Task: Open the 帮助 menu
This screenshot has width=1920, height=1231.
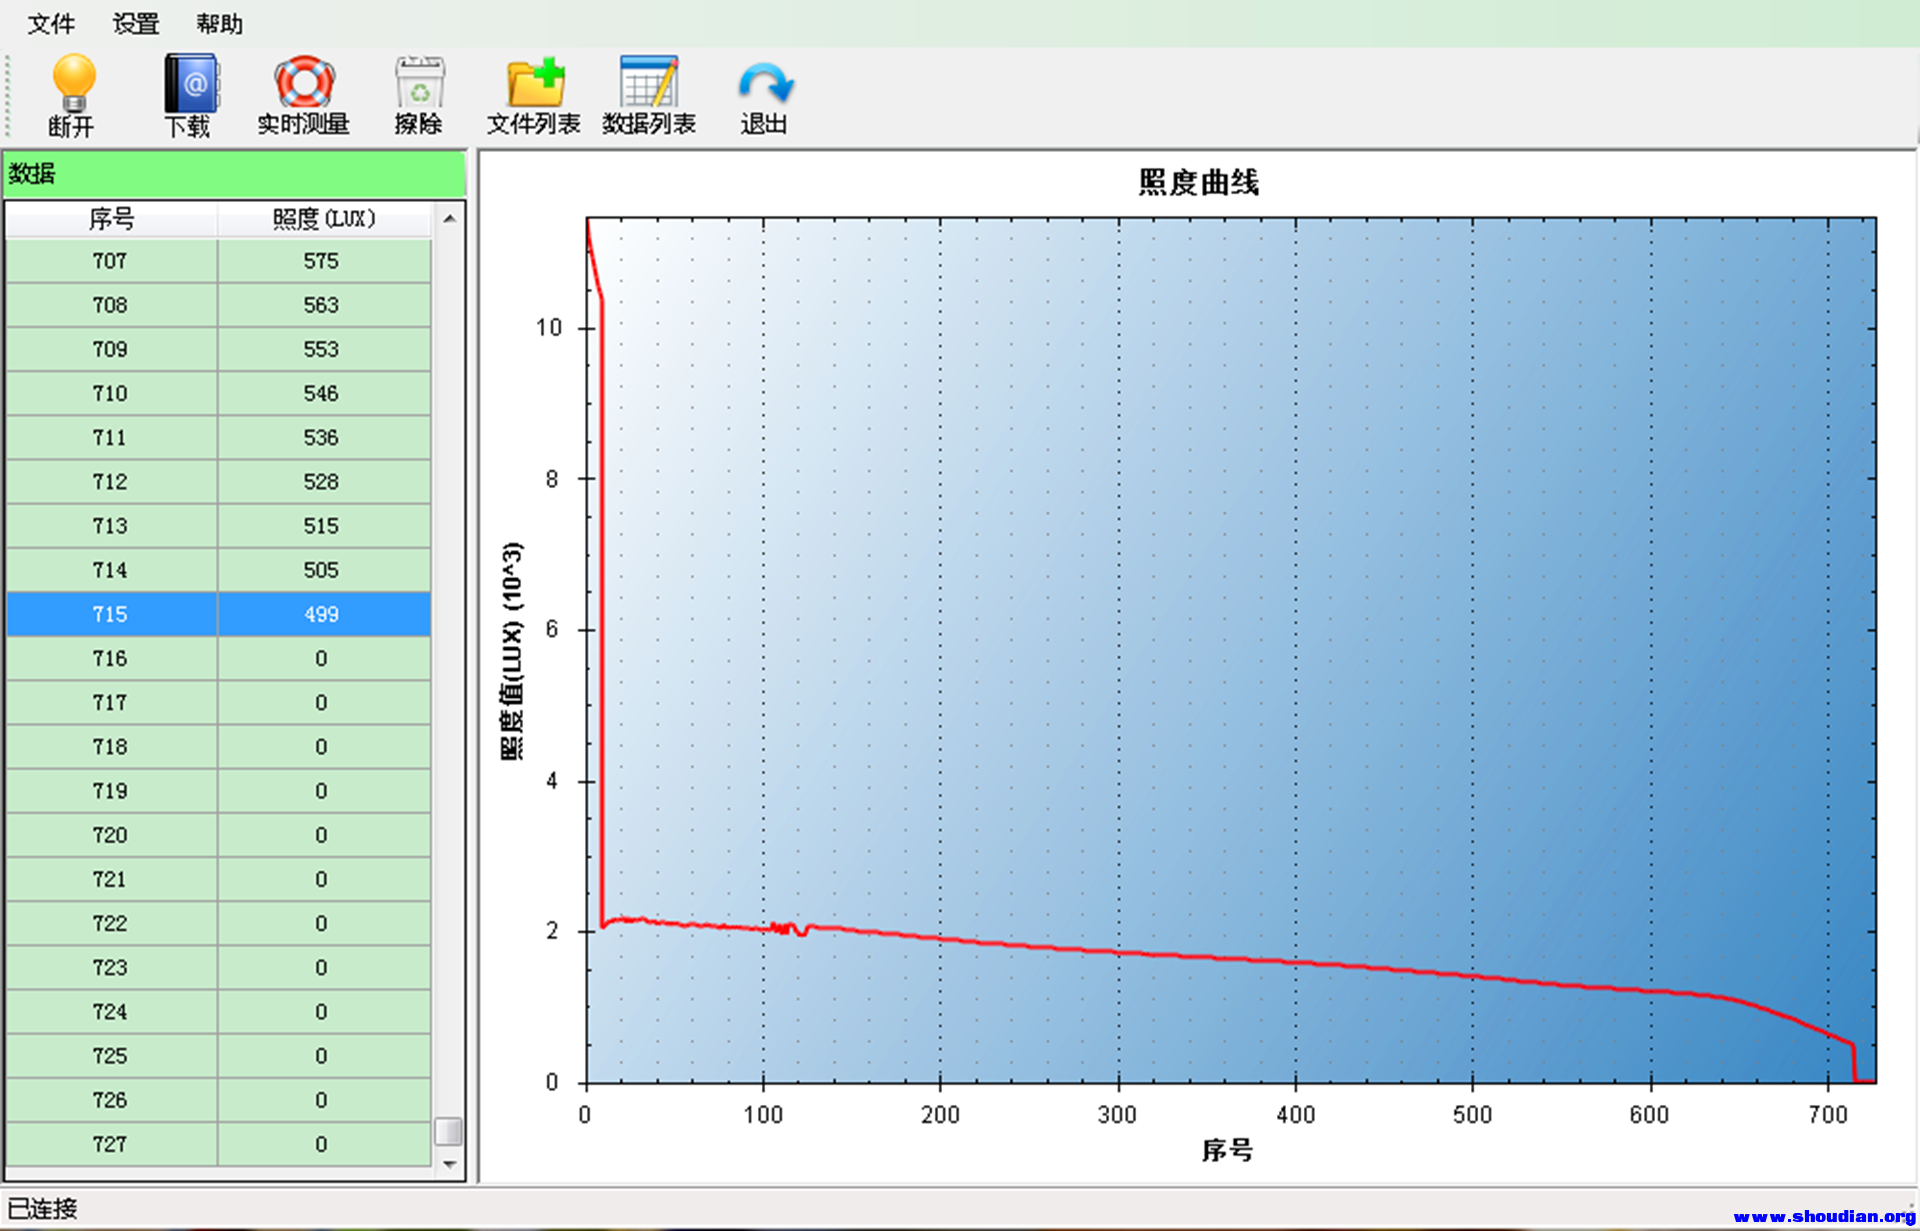Action: tap(219, 23)
